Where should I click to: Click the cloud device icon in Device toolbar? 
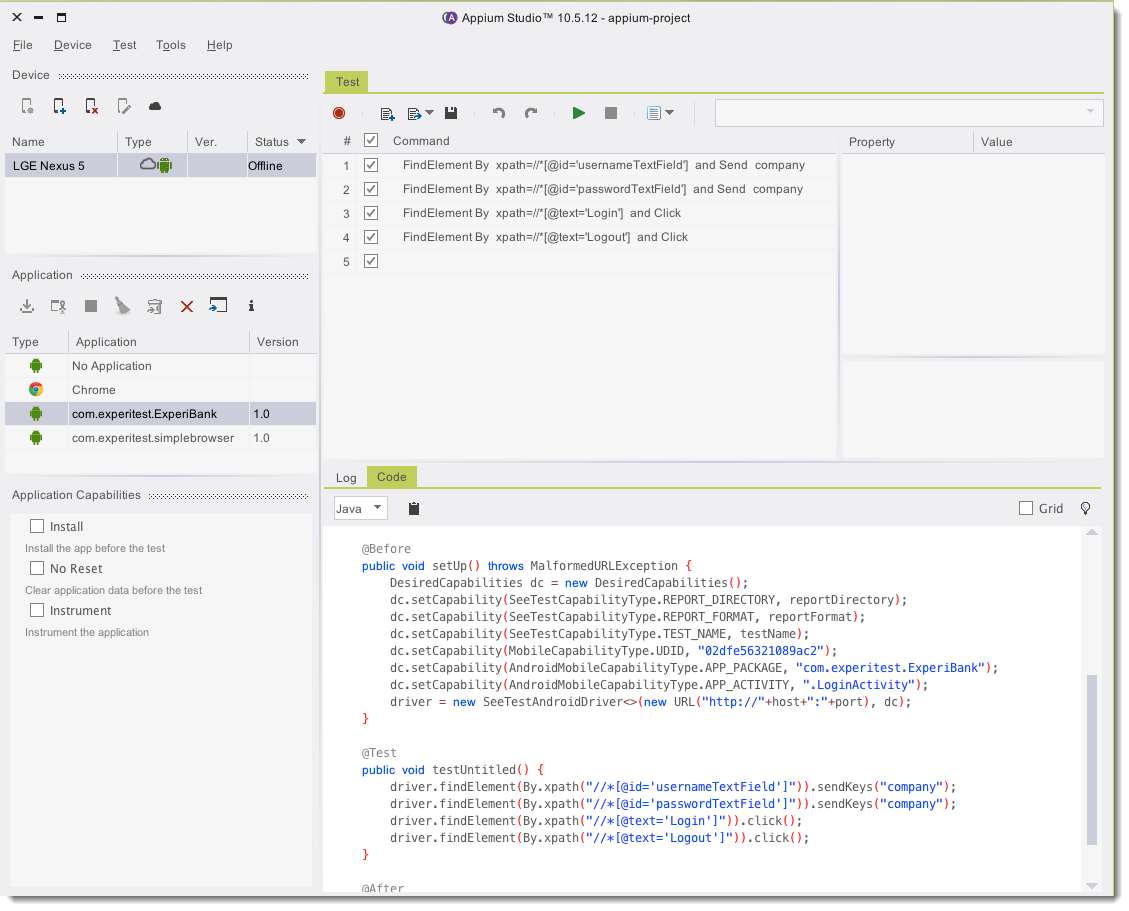pyautogui.click(x=155, y=106)
